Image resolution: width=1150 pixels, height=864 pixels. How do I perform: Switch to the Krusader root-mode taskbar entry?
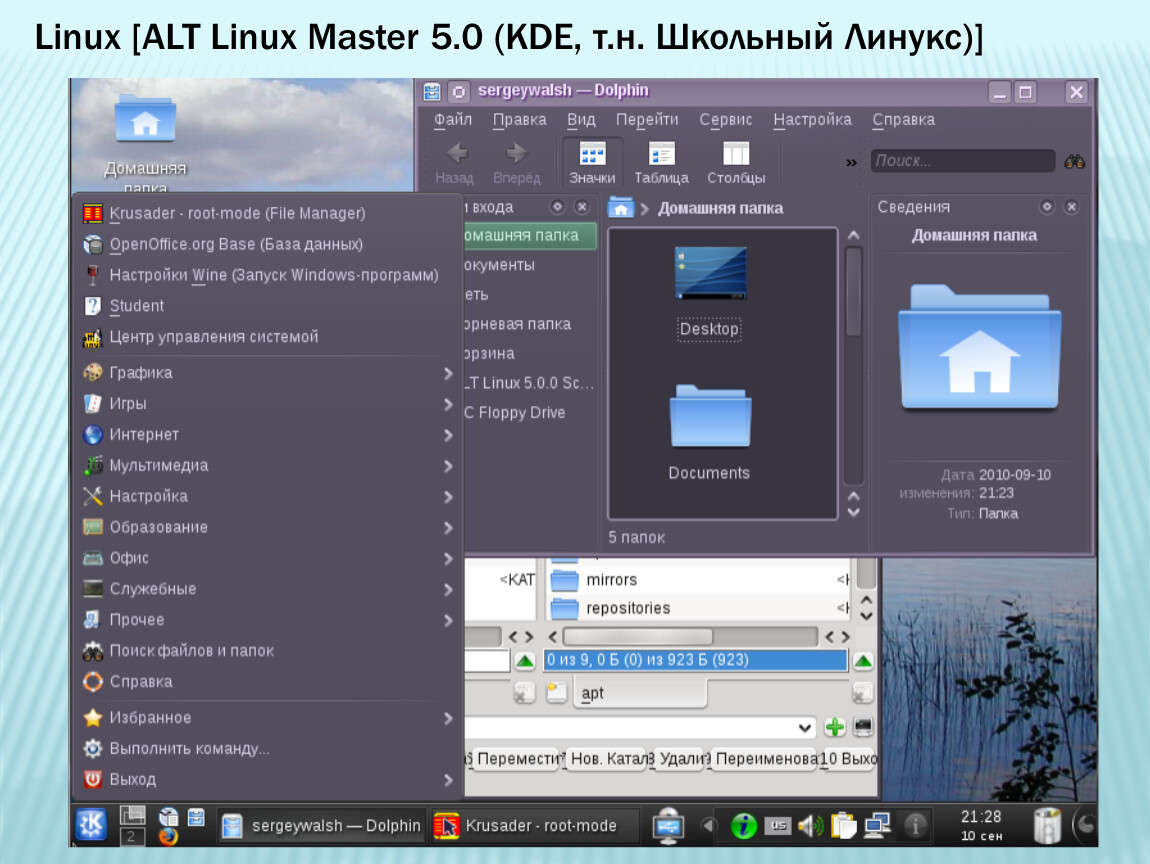(535, 826)
